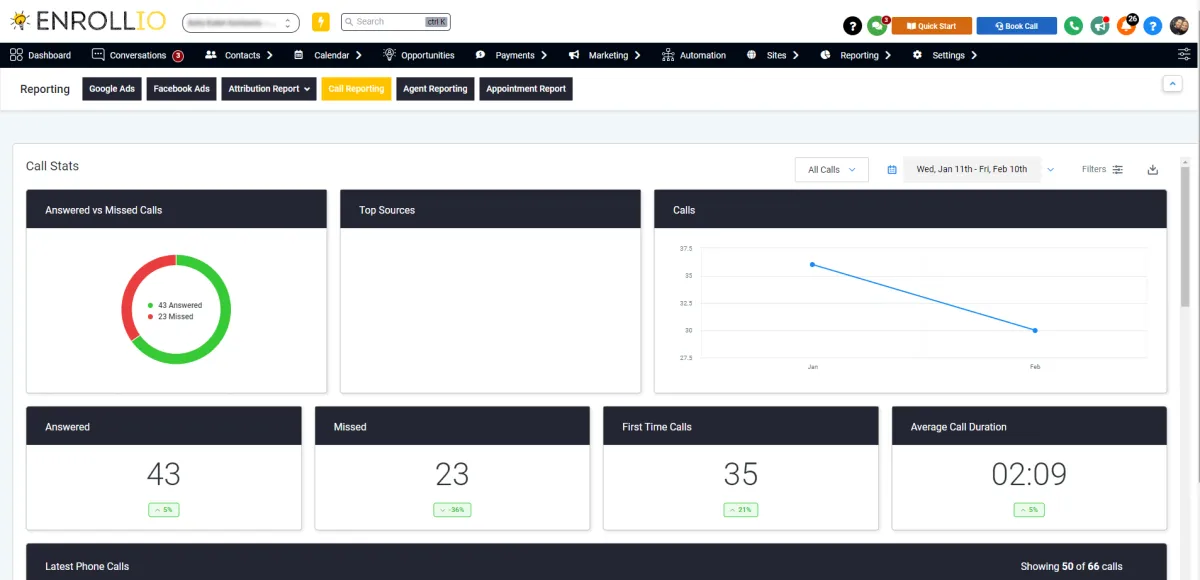Image resolution: width=1200 pixels, height=580 pixels.
Task: Expand the date range chevron
Action: pyautogui.click(x=1050, y=170)
